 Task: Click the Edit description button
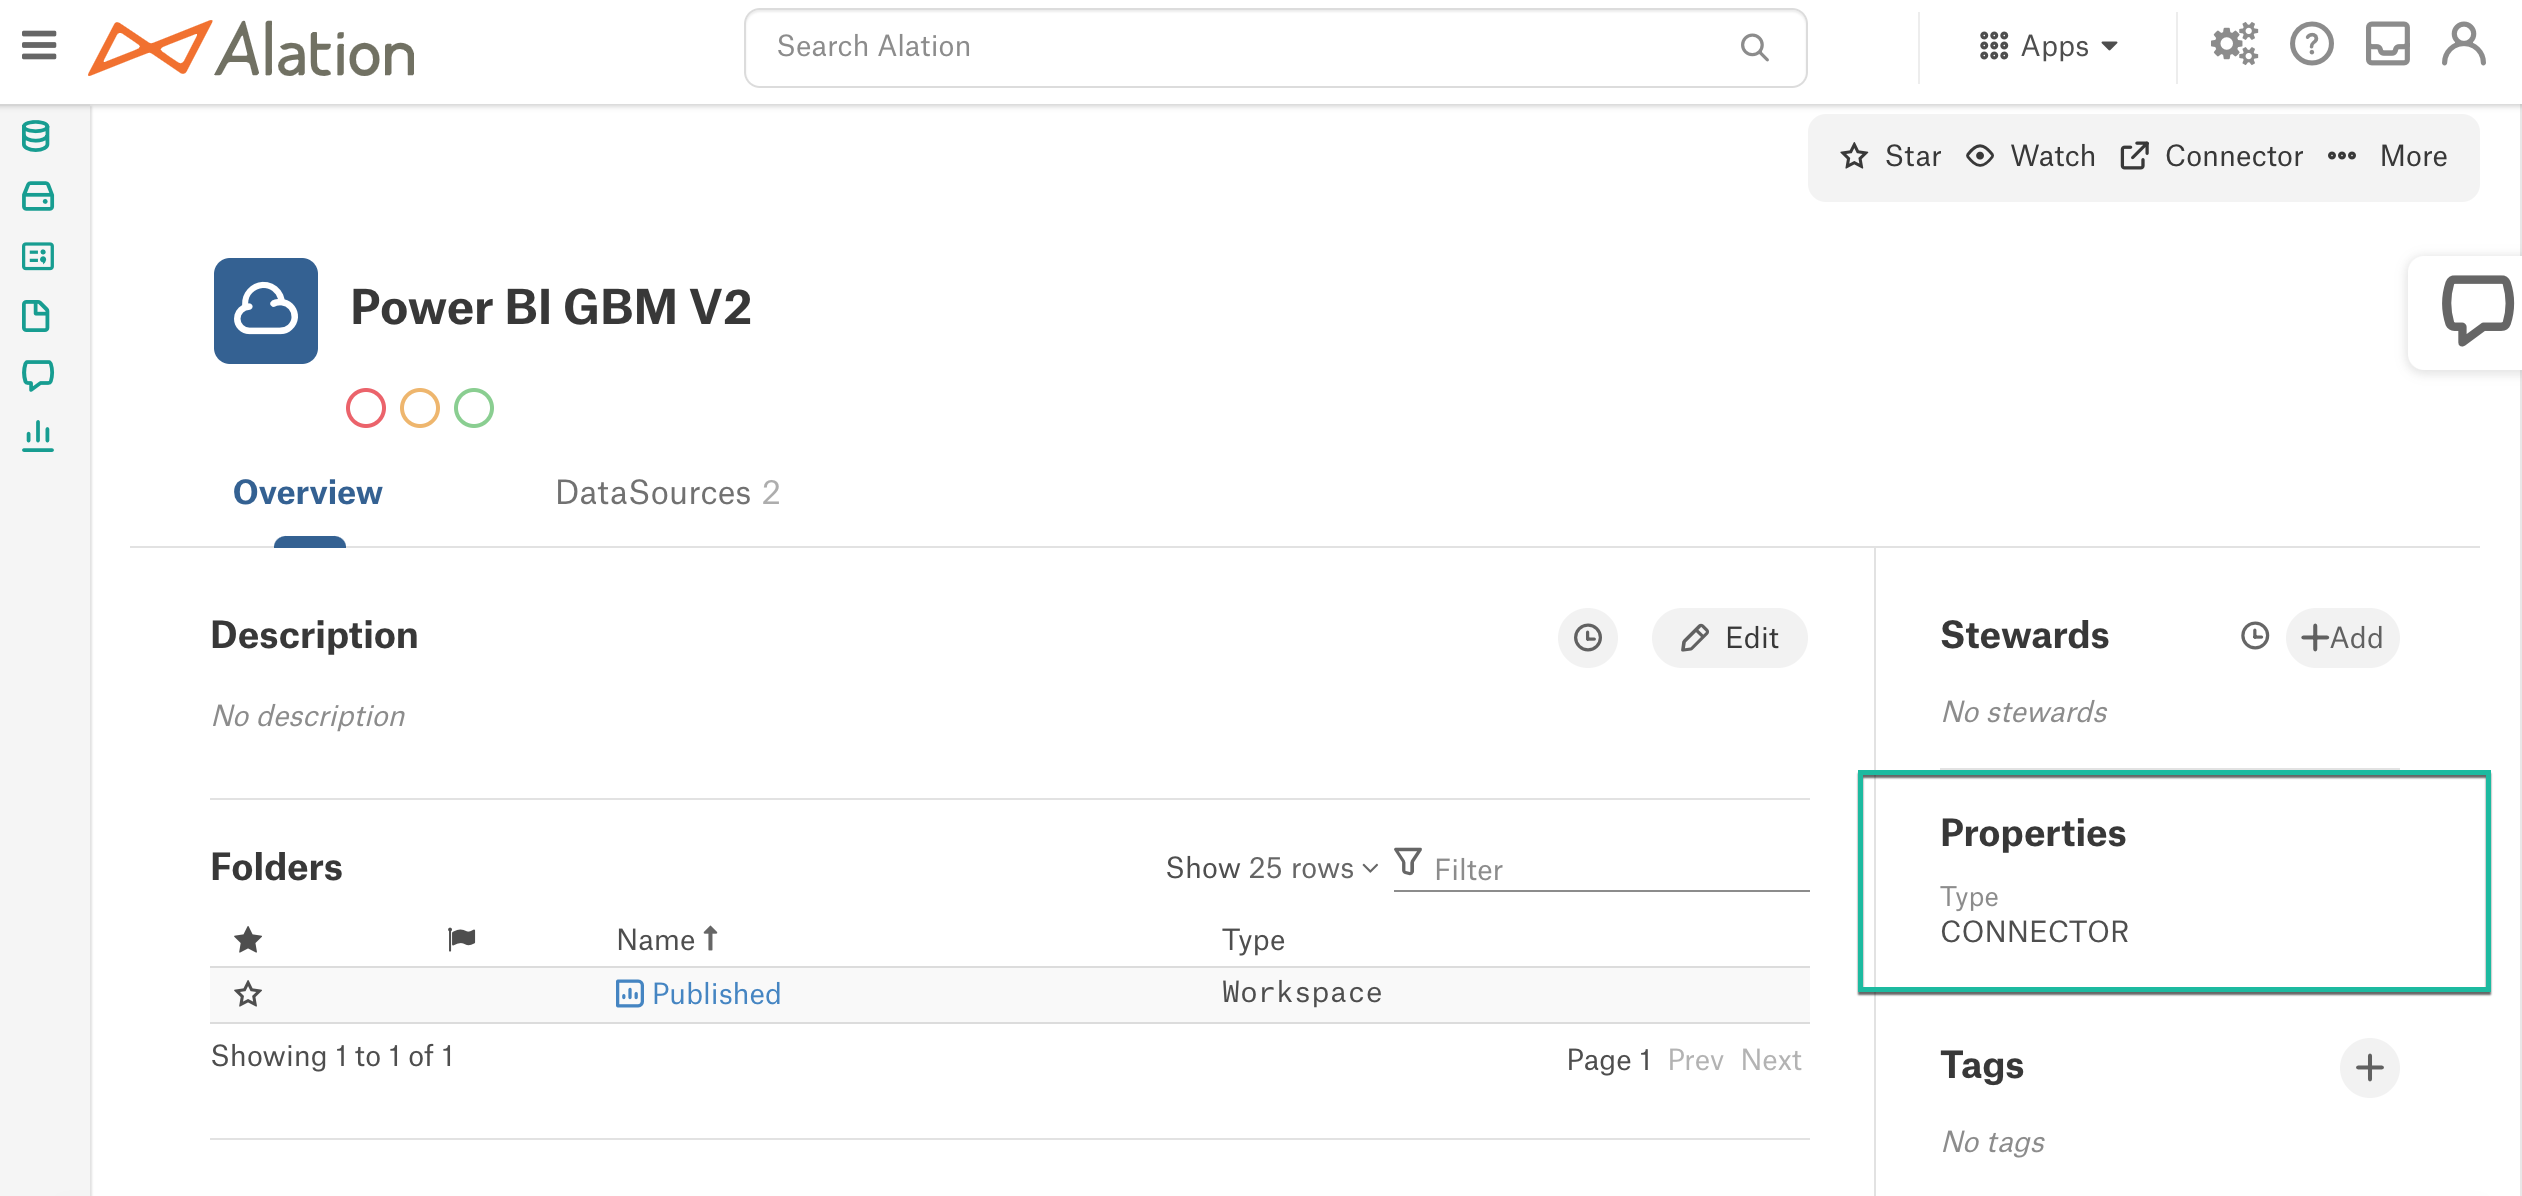pos(1729,638)
